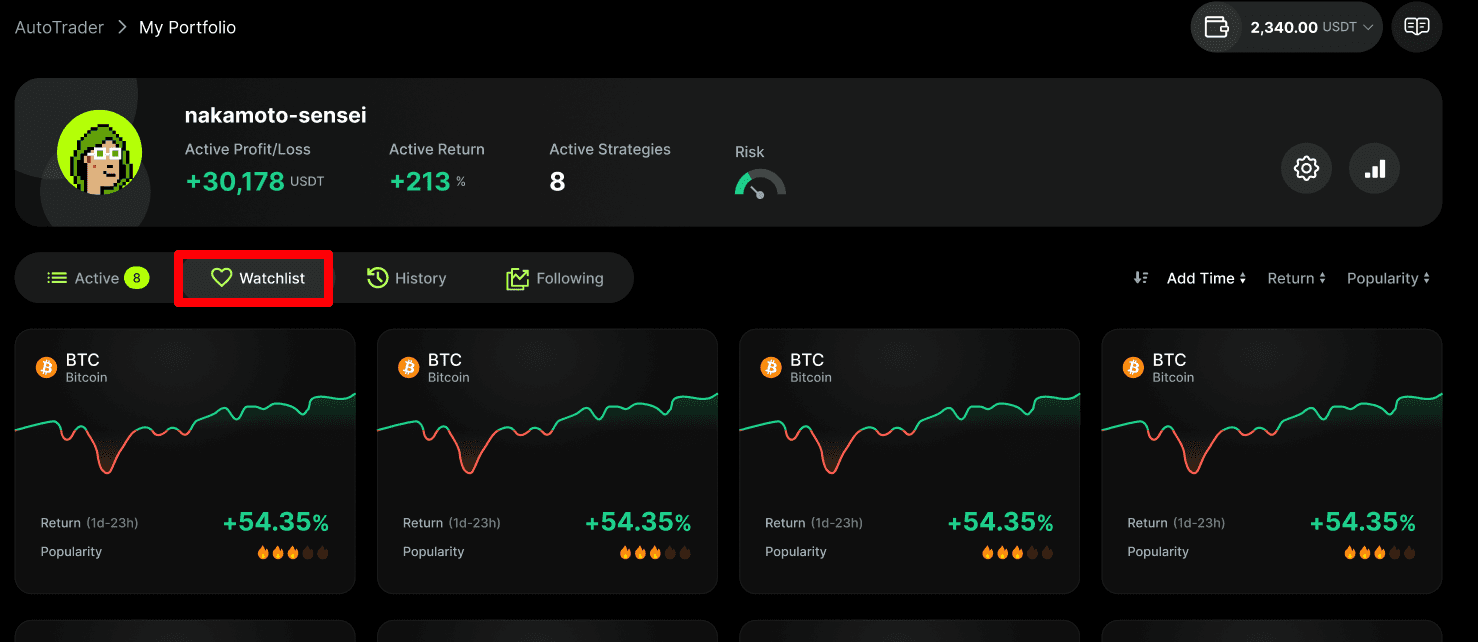Click the nakamoto-sensei username
The image size is (1478, 642).
tap(275, 115)
